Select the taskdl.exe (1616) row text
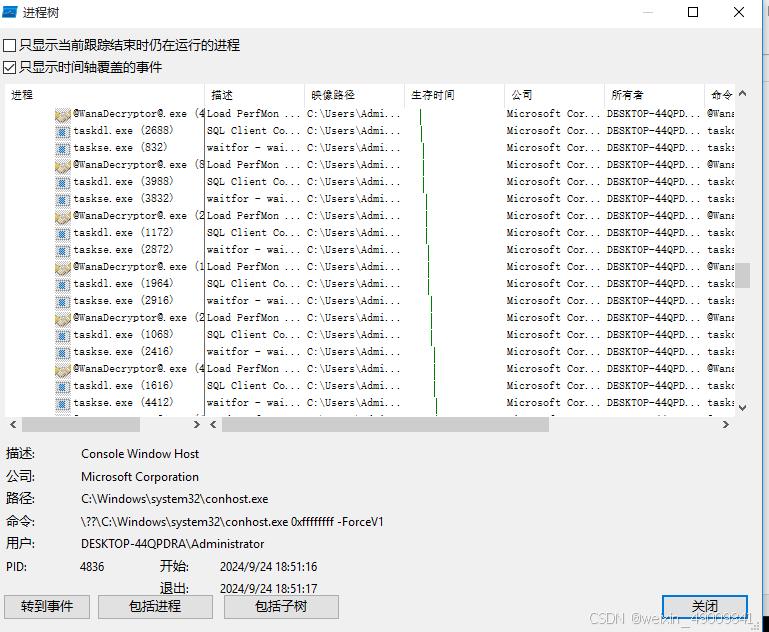The height and width of the screenshot is (632, 769). pyautogui.click(x=123, y=385)
